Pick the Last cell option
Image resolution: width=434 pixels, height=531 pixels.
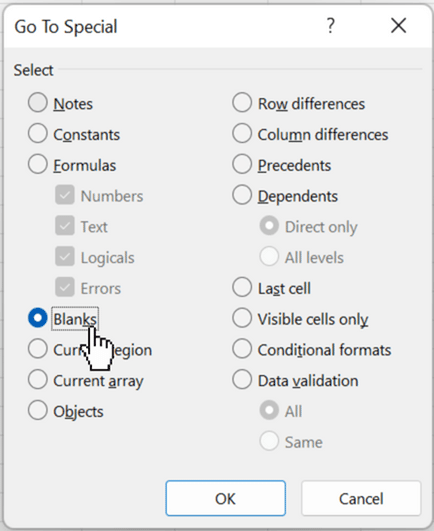click(x=242, y=288)
